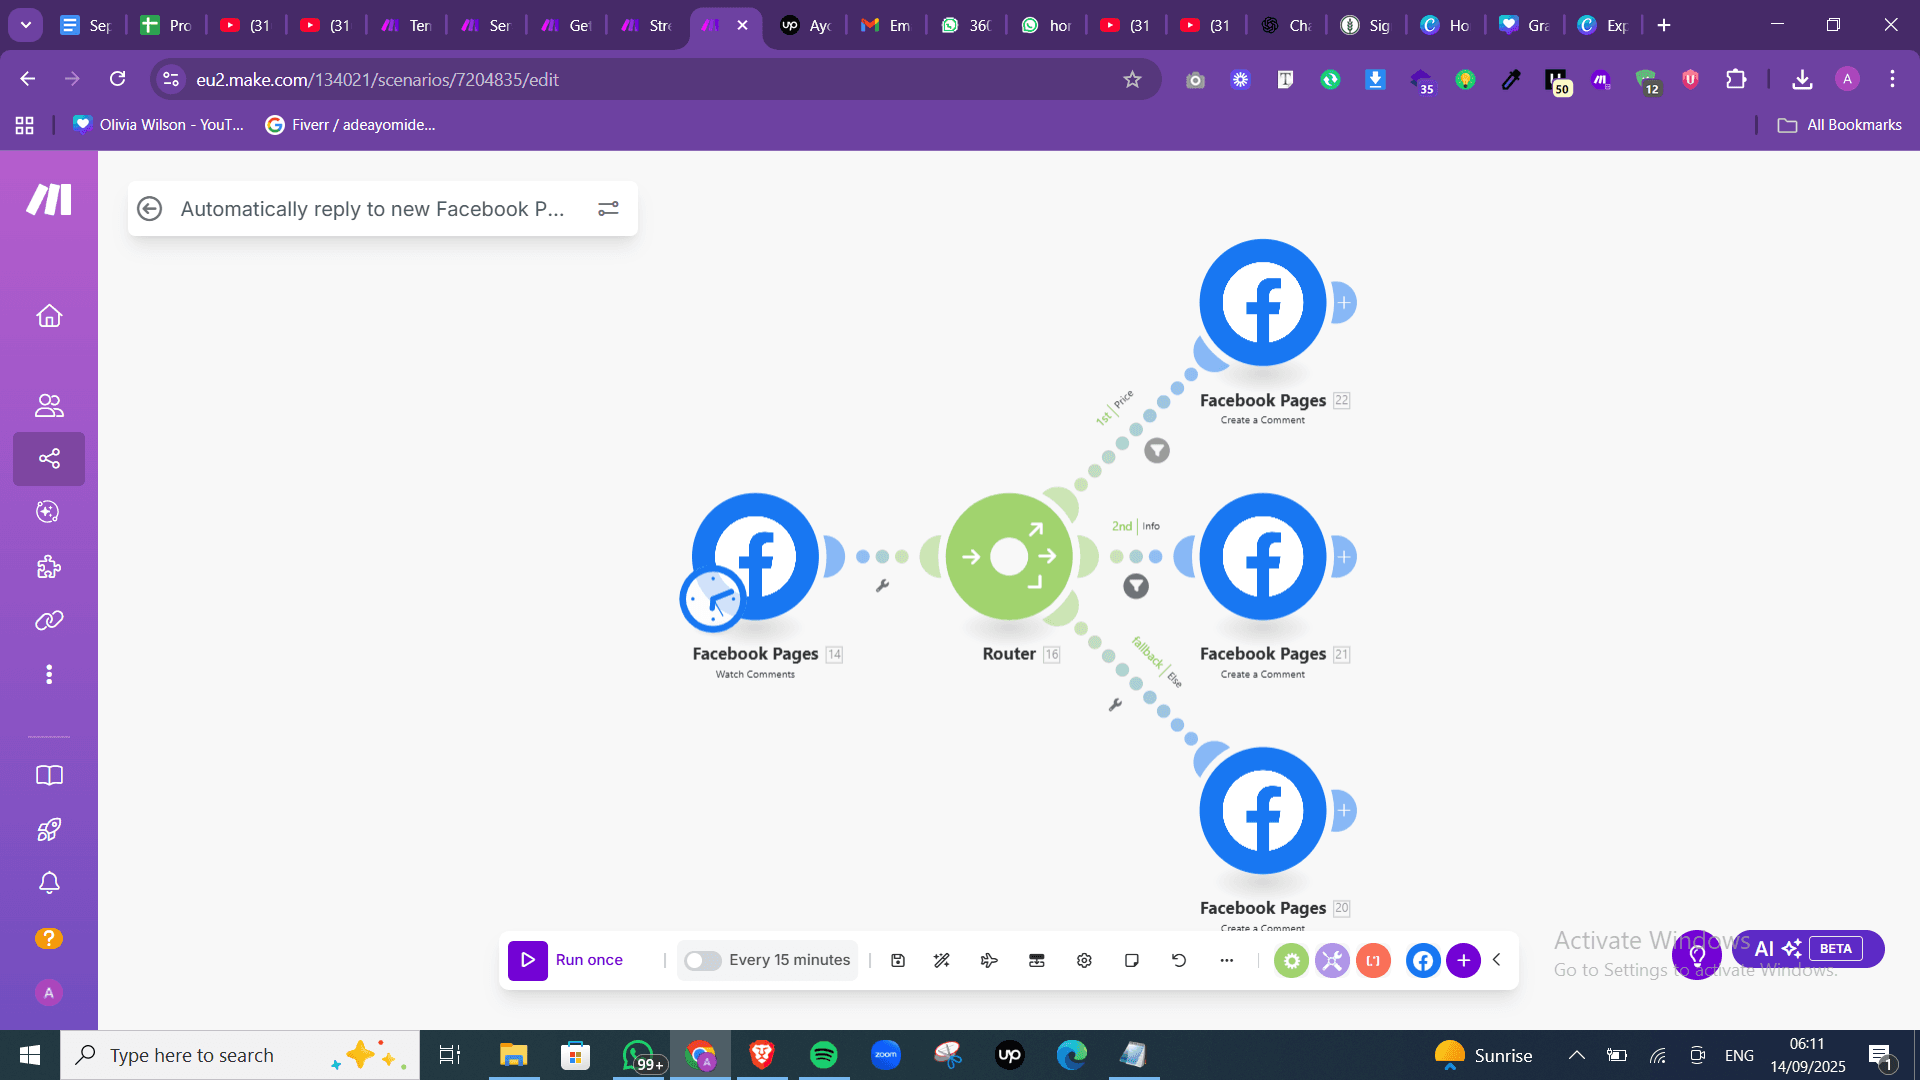Click the wrench on the fallback route
The image size is (1920, 1080).
coord(1115,705)
